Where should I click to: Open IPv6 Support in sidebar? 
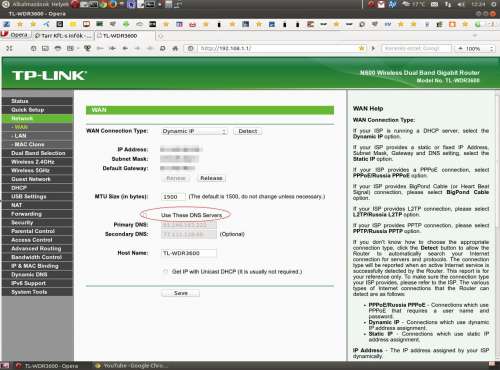point(37,283)
